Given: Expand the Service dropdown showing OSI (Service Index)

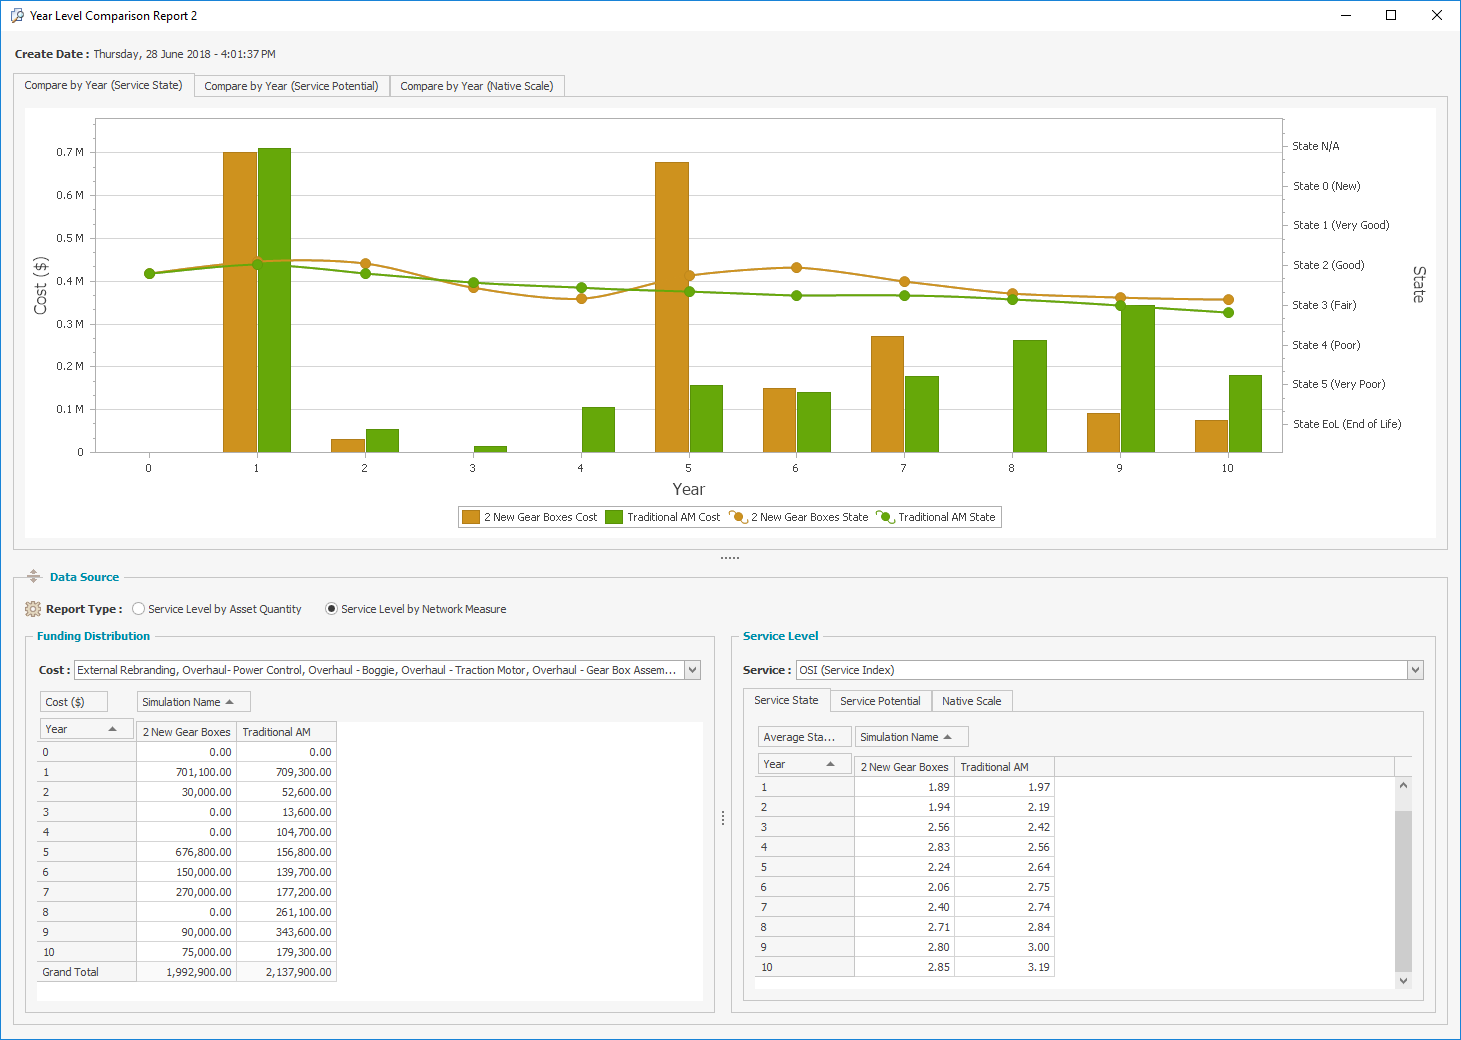Looking at the screenshot, I should pyautogui.click(x=1415, y=670).
